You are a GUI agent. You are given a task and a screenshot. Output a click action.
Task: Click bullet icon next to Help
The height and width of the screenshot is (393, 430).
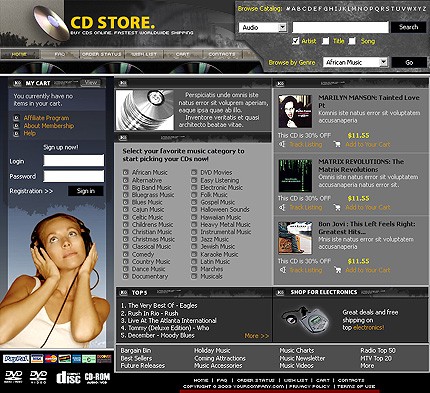pyautogui.click(x=16, y=133)
